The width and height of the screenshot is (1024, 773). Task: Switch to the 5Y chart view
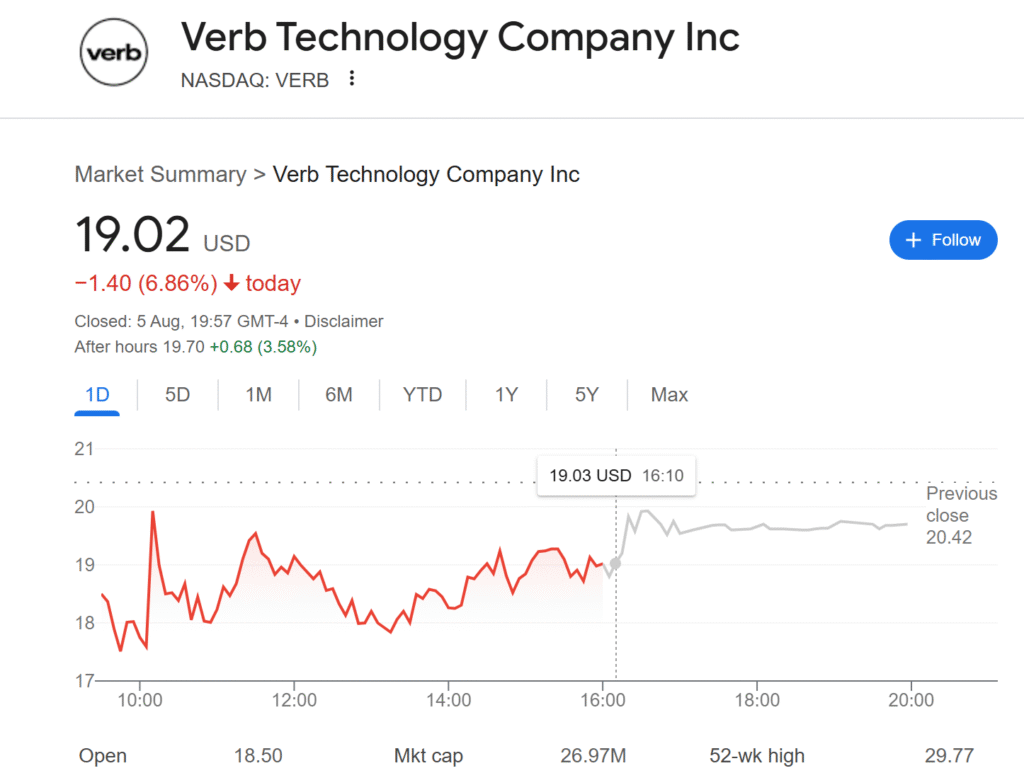click(x=586, y=395)
